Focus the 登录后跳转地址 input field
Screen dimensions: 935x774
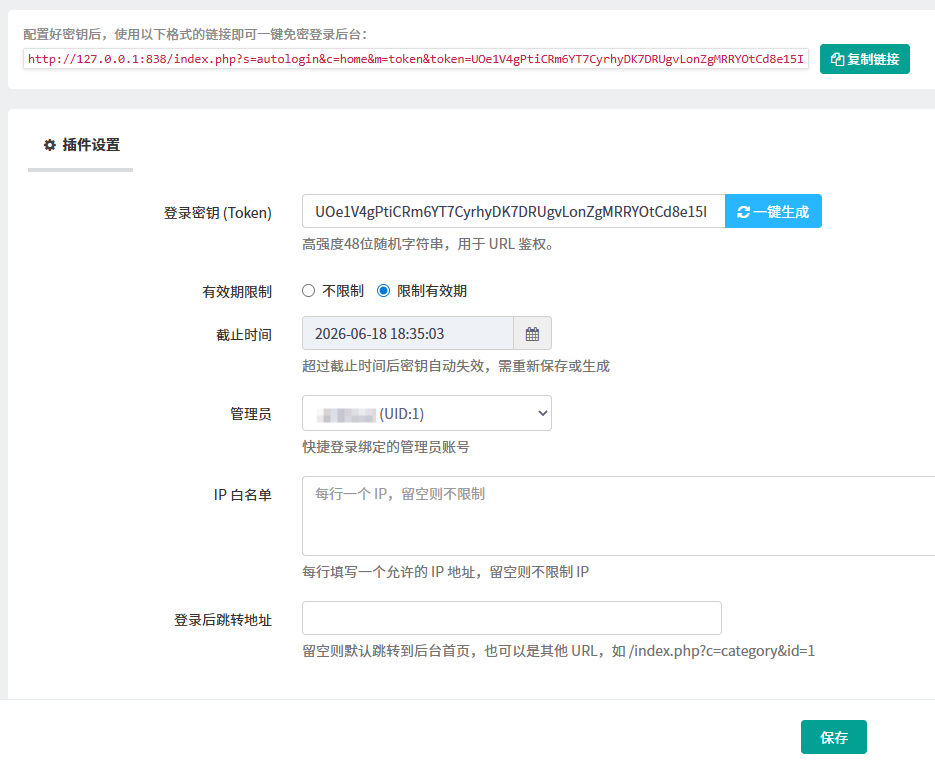(x=512, y=618)
